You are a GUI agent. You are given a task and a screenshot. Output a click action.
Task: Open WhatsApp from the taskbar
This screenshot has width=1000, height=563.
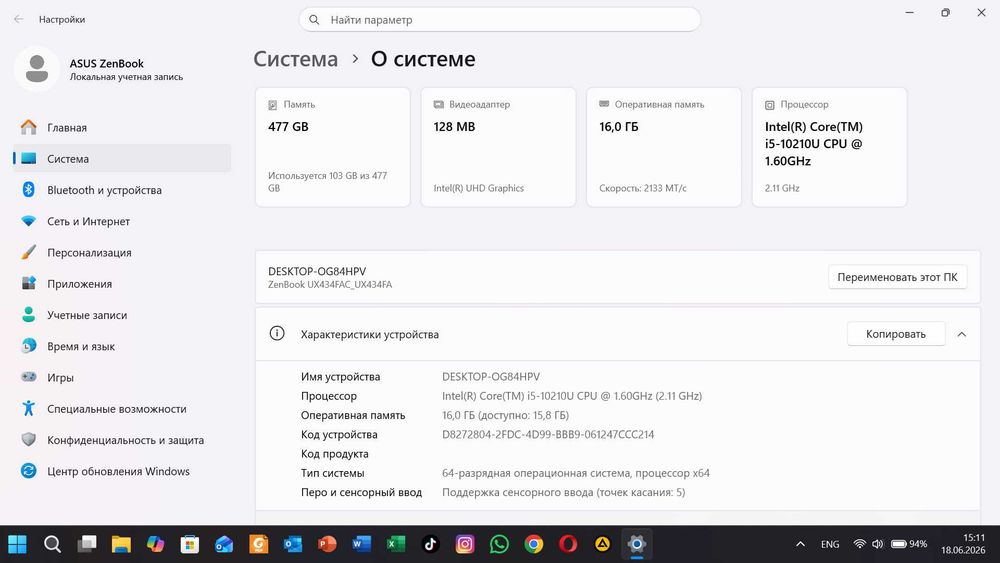click(x=499, y=544)
